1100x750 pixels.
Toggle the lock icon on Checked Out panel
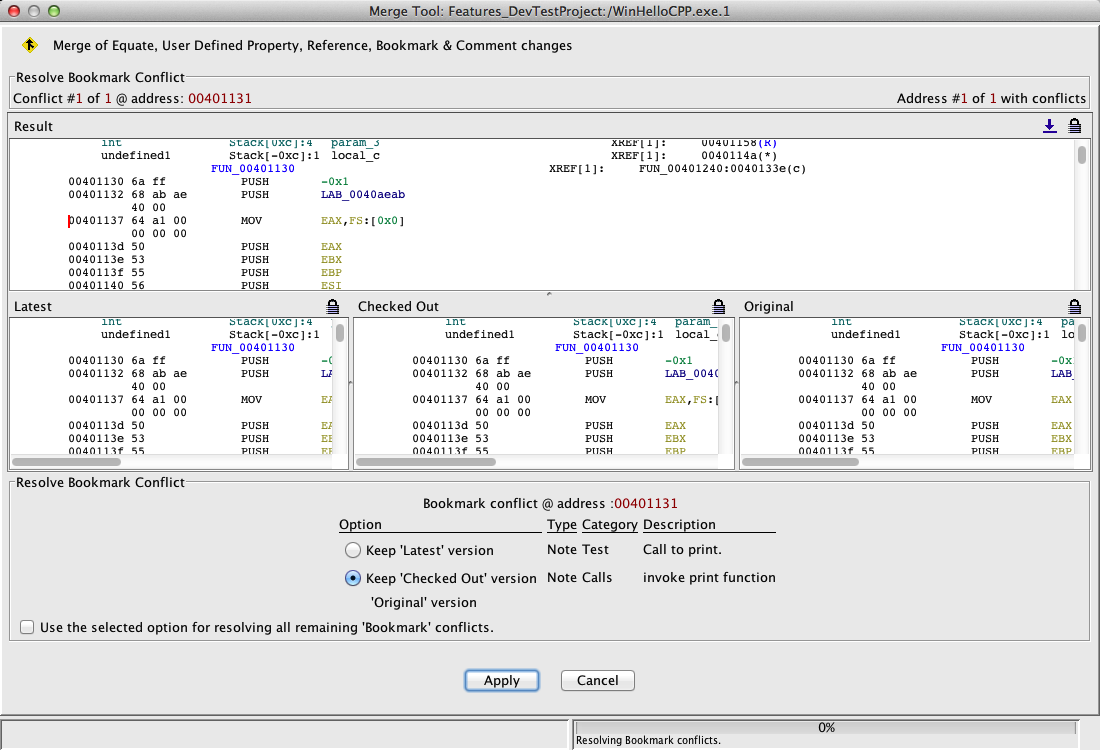click(718, 306)
